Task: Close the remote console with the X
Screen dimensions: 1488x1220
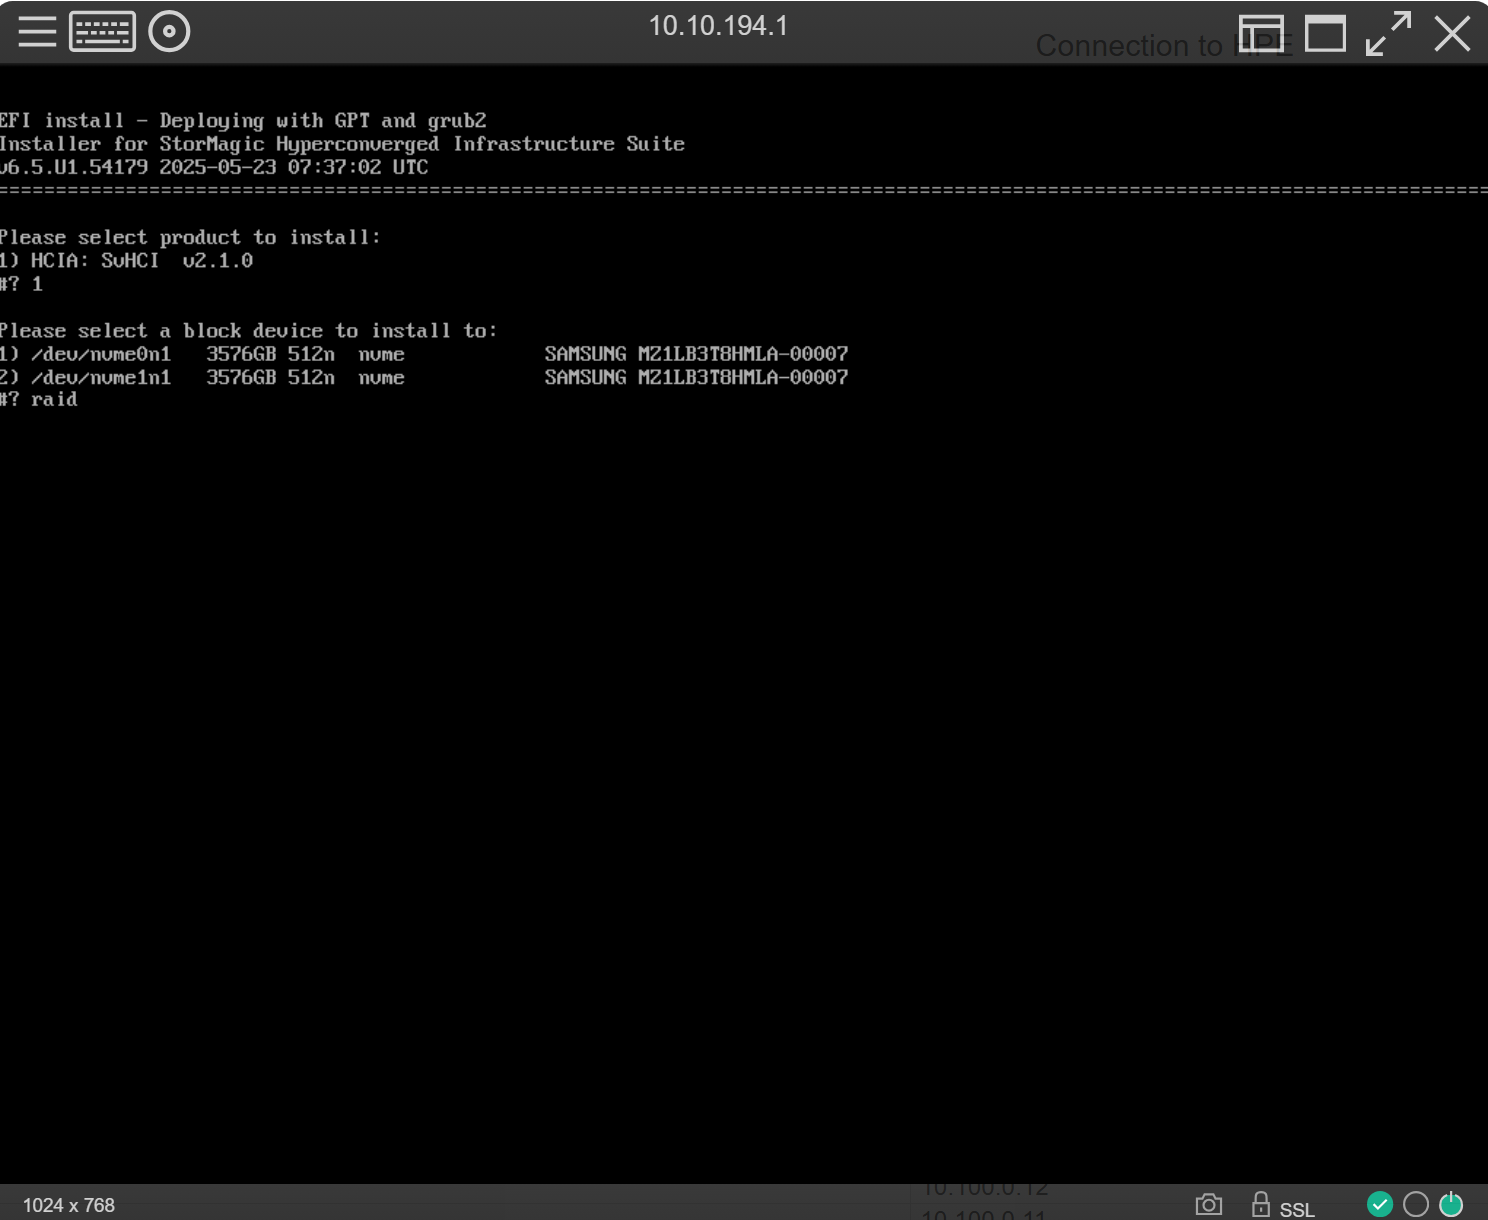Action: point(1452,34)
